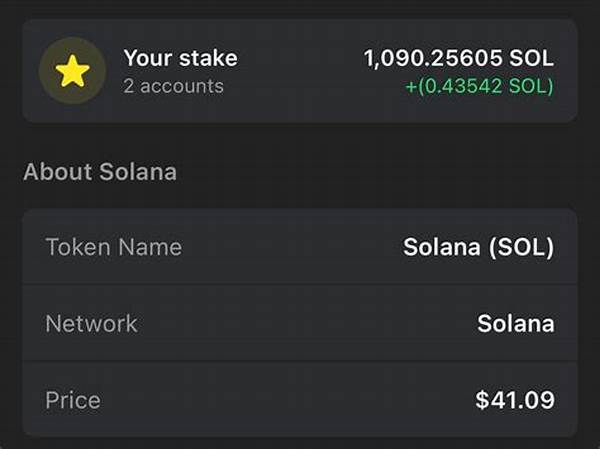
Task: Select the "Solana" value in Network row
Action: click(x=515, y=323)
